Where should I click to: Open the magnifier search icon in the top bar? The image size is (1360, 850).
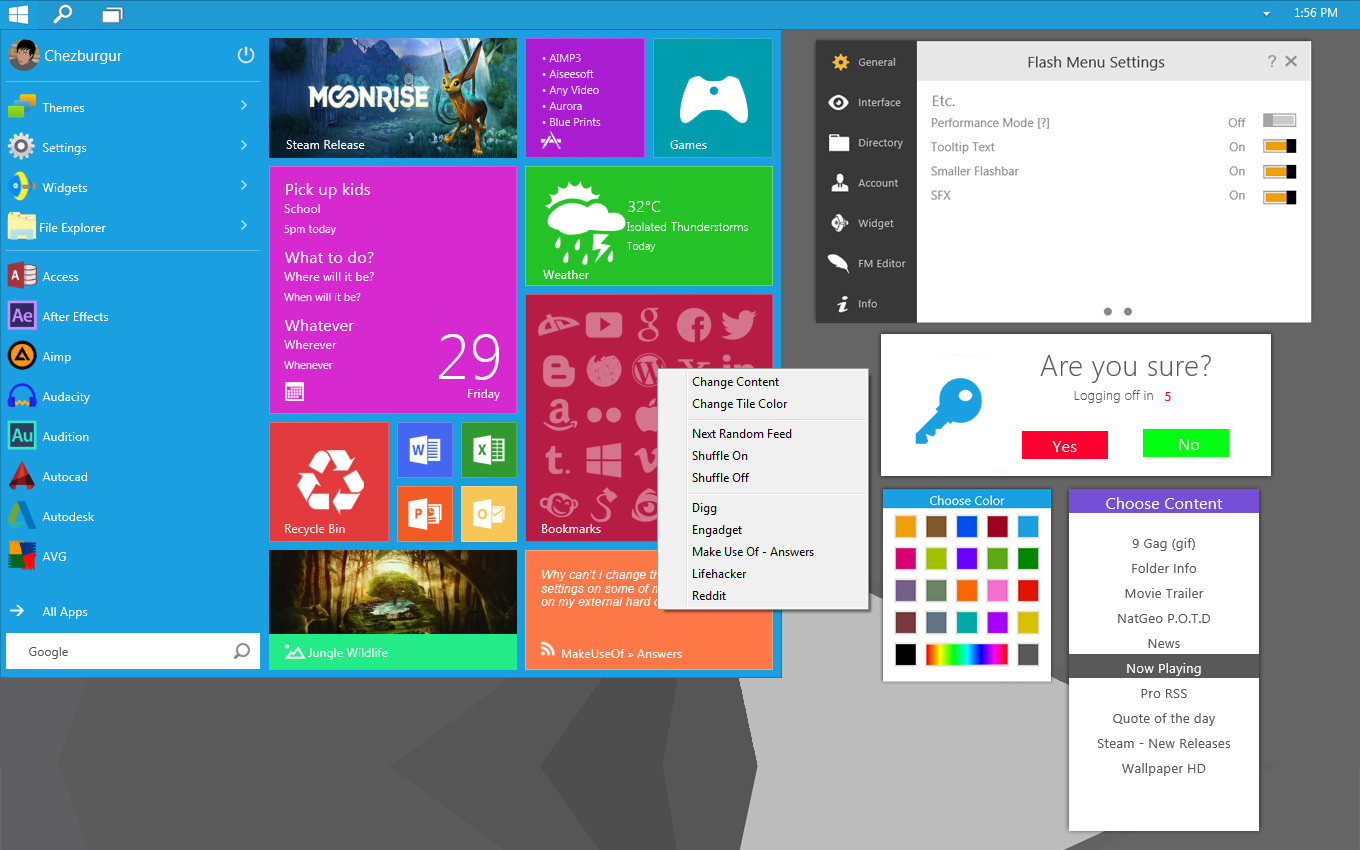63,14
